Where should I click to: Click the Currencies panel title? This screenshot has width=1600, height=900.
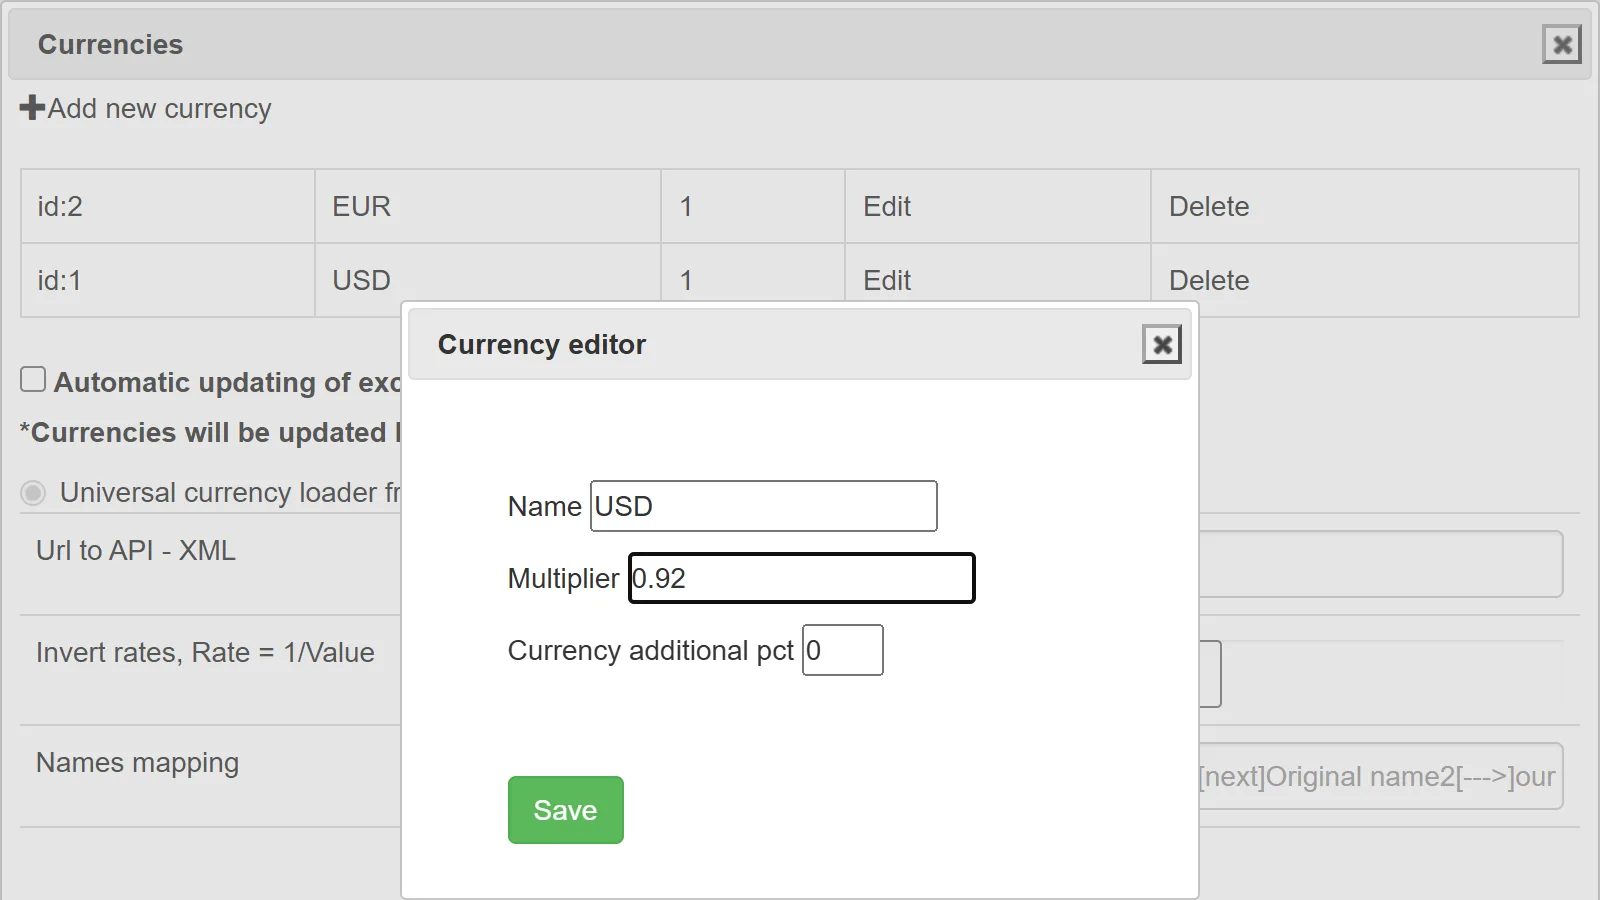(x=110, y=45)
